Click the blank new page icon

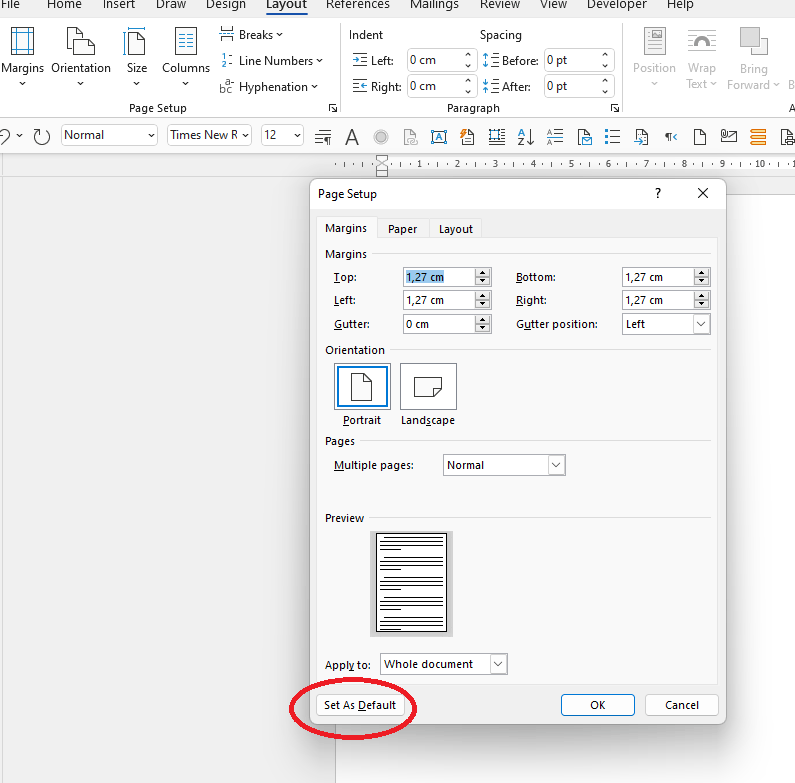(x=700, y=136)
